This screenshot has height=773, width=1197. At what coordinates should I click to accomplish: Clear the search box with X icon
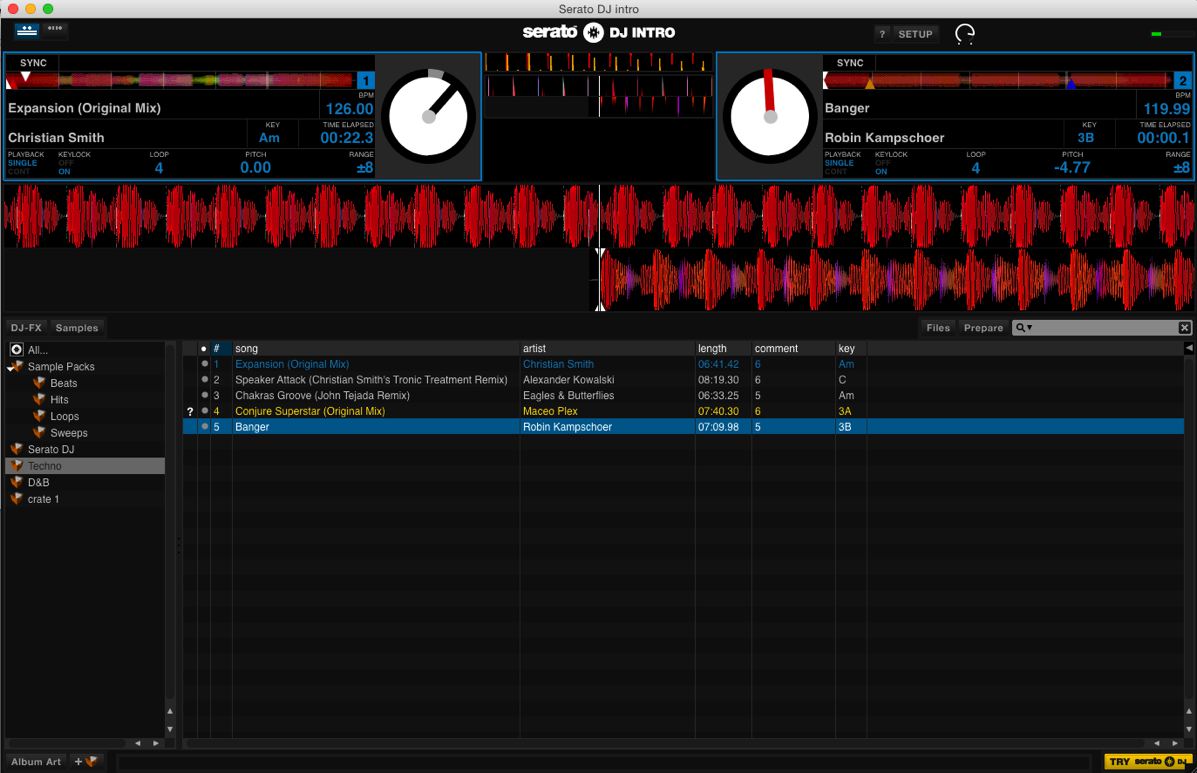1185,328
